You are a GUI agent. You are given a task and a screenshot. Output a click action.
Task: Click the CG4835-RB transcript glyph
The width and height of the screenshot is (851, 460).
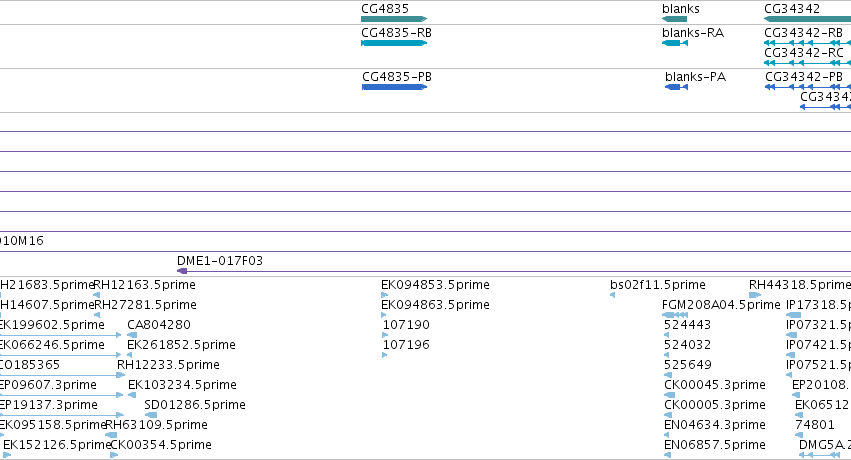394,43
